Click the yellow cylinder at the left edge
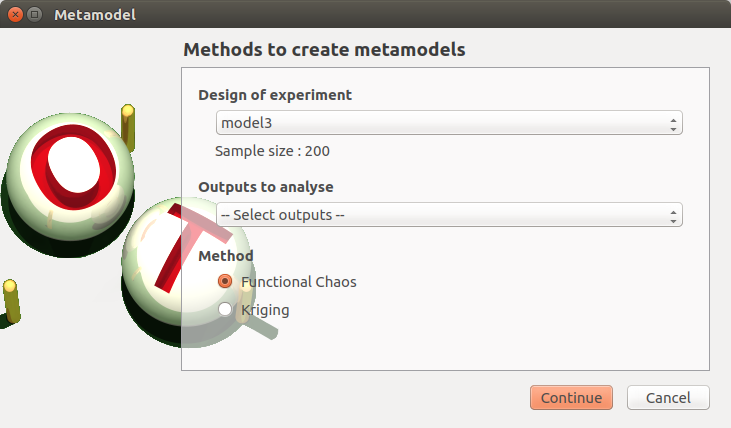Screen dimensions: 731x428 tap(11, 301)
